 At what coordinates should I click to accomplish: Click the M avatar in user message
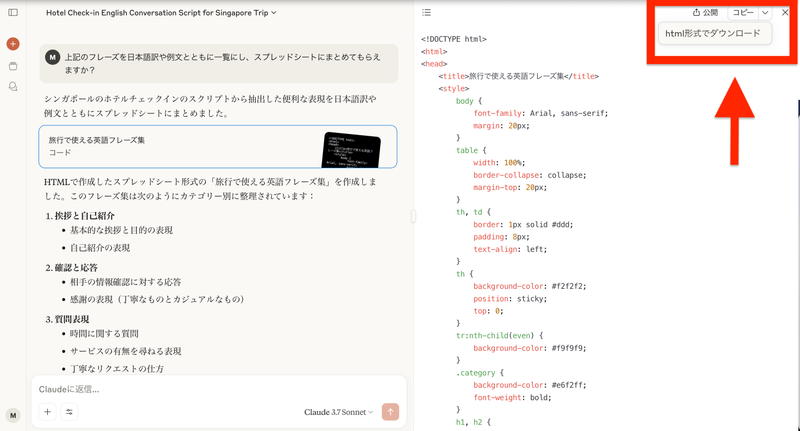point(53,57)
